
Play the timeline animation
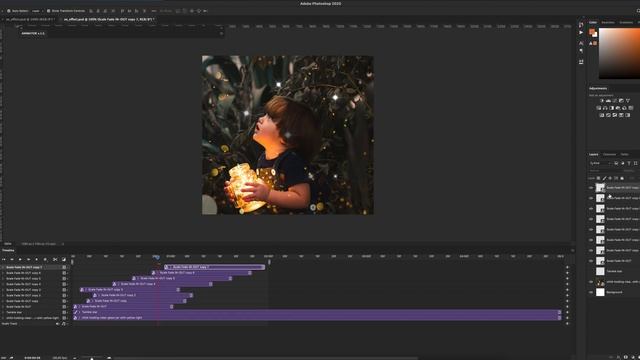(x=20, y=259)
